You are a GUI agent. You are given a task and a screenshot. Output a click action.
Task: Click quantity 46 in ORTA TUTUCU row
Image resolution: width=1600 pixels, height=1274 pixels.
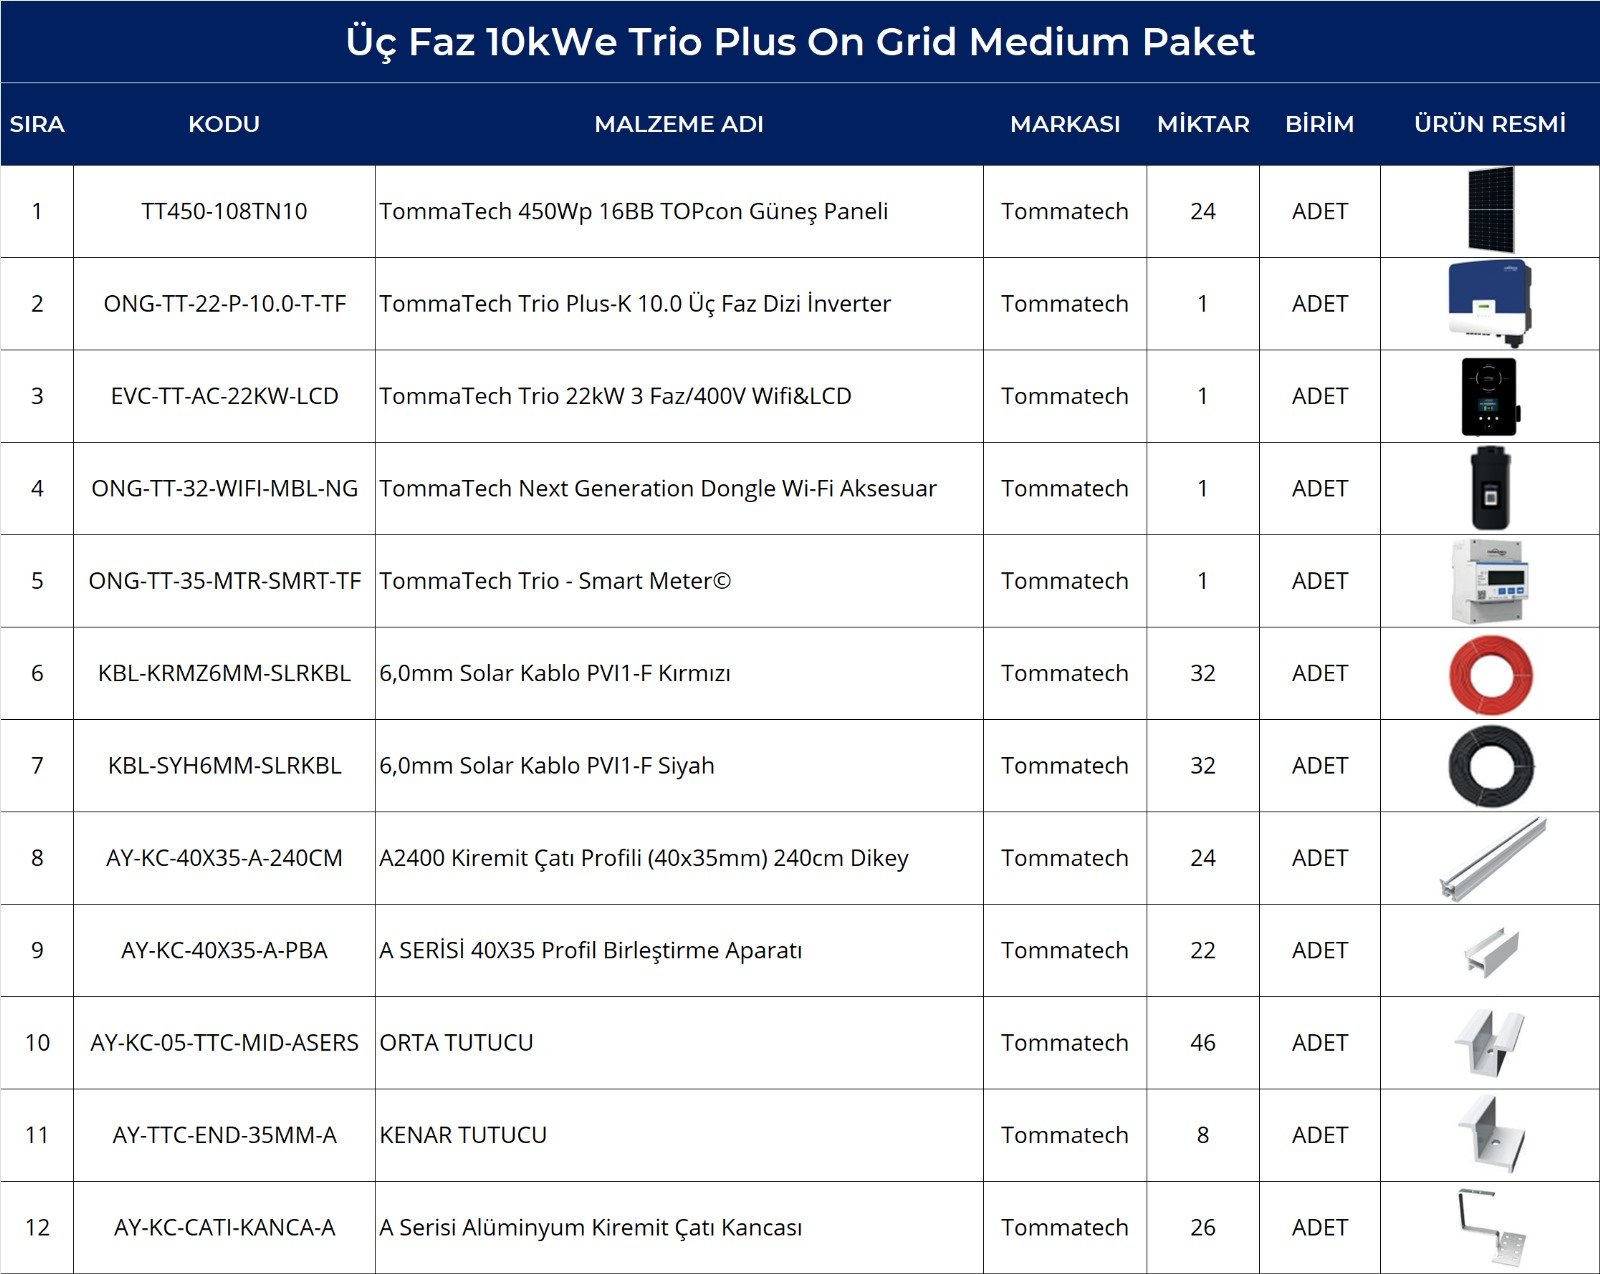tap(1203, 1043)
